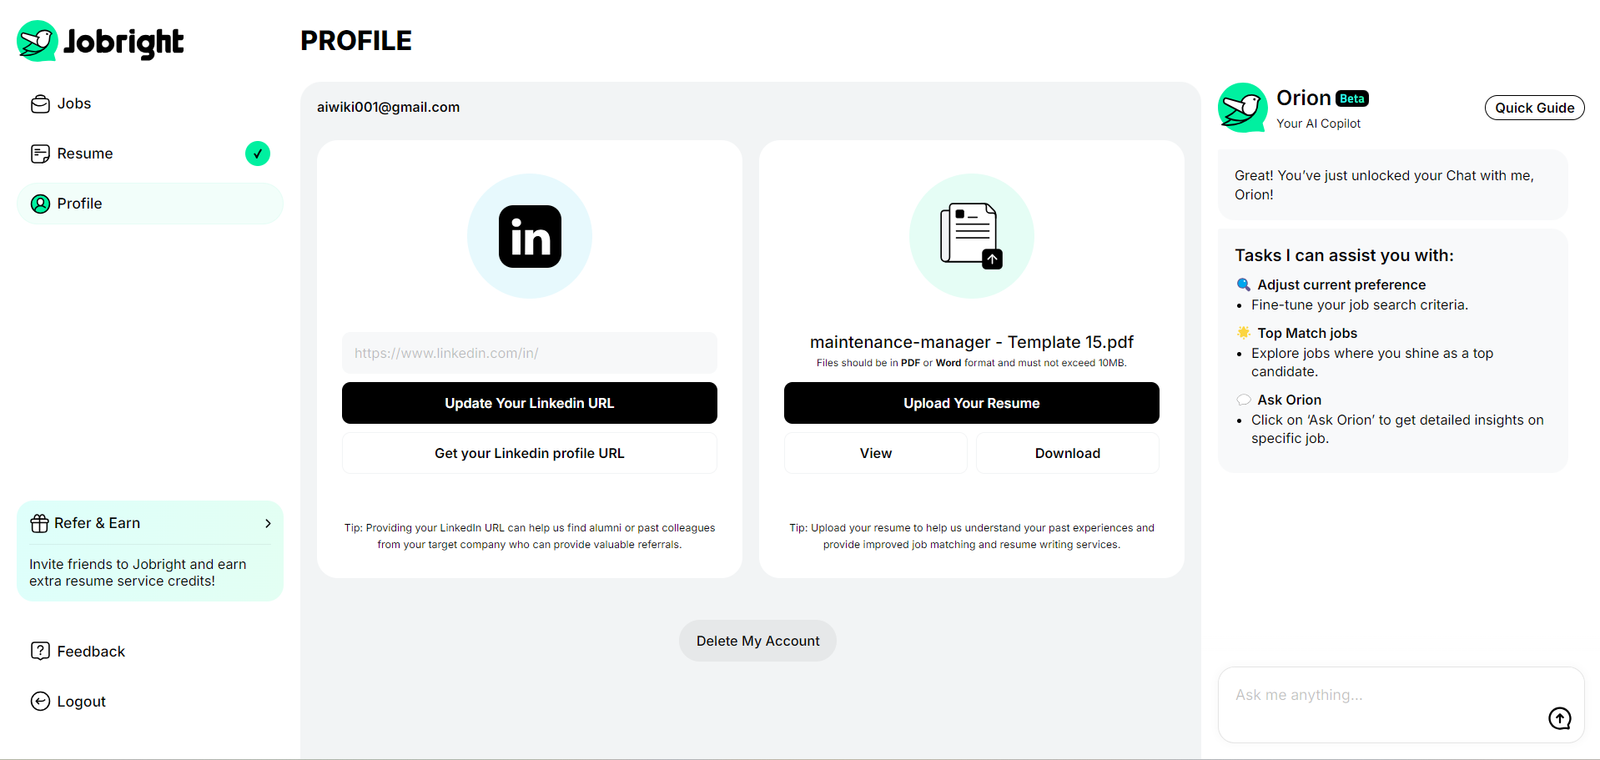The width and height of the screenshot is (1600, 760).
Task: Click maintenance-manager - Template 15.pdf filename
Action: pyautogui.click(x=971, y=342)
